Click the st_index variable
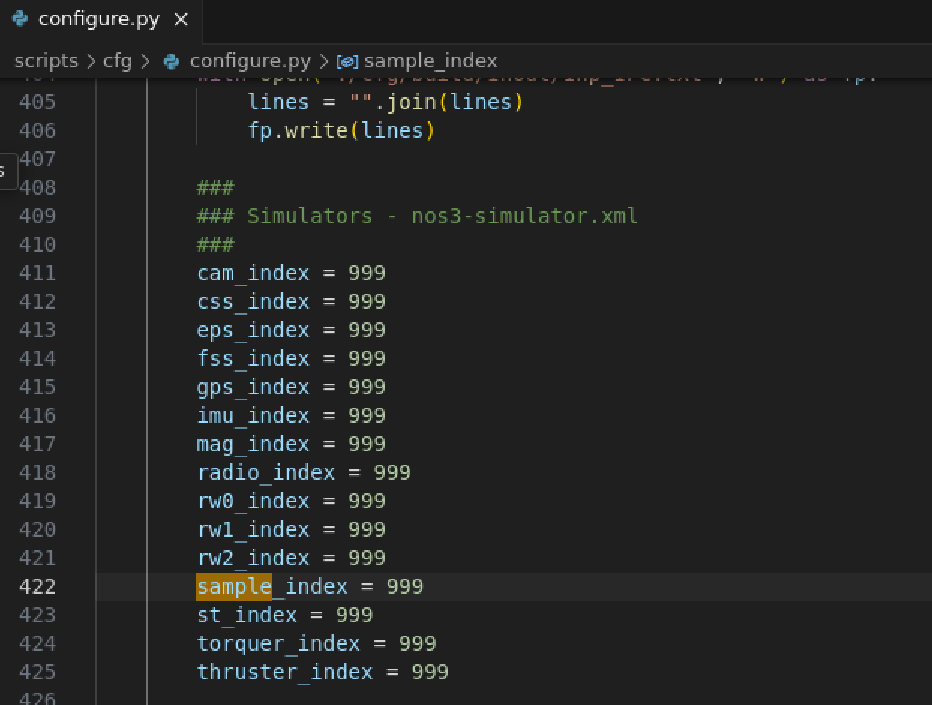Screen dimensions: 932x705 click(x=247, y=615)
